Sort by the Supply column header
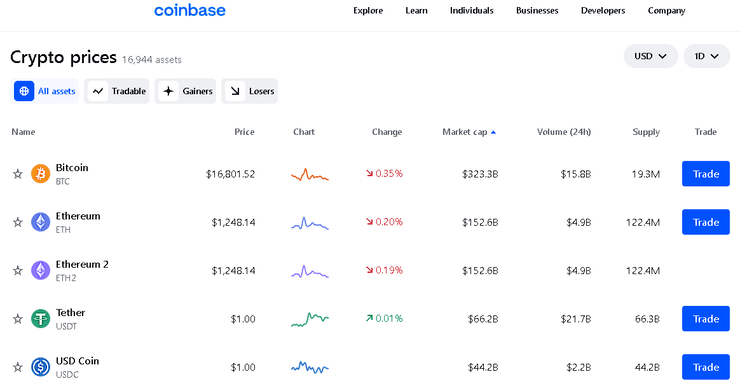The height and width of the screenshot is (388, 740). coord(646,132)
